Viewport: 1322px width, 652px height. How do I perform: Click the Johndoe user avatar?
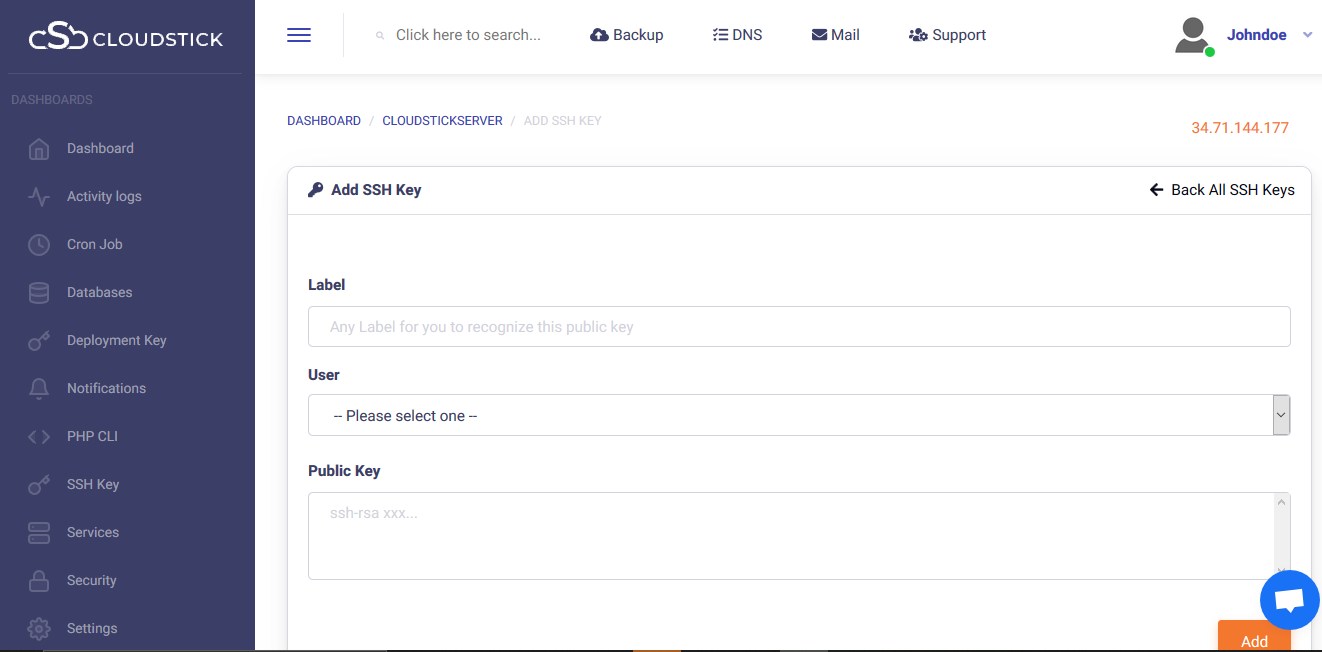(1193, 36)
